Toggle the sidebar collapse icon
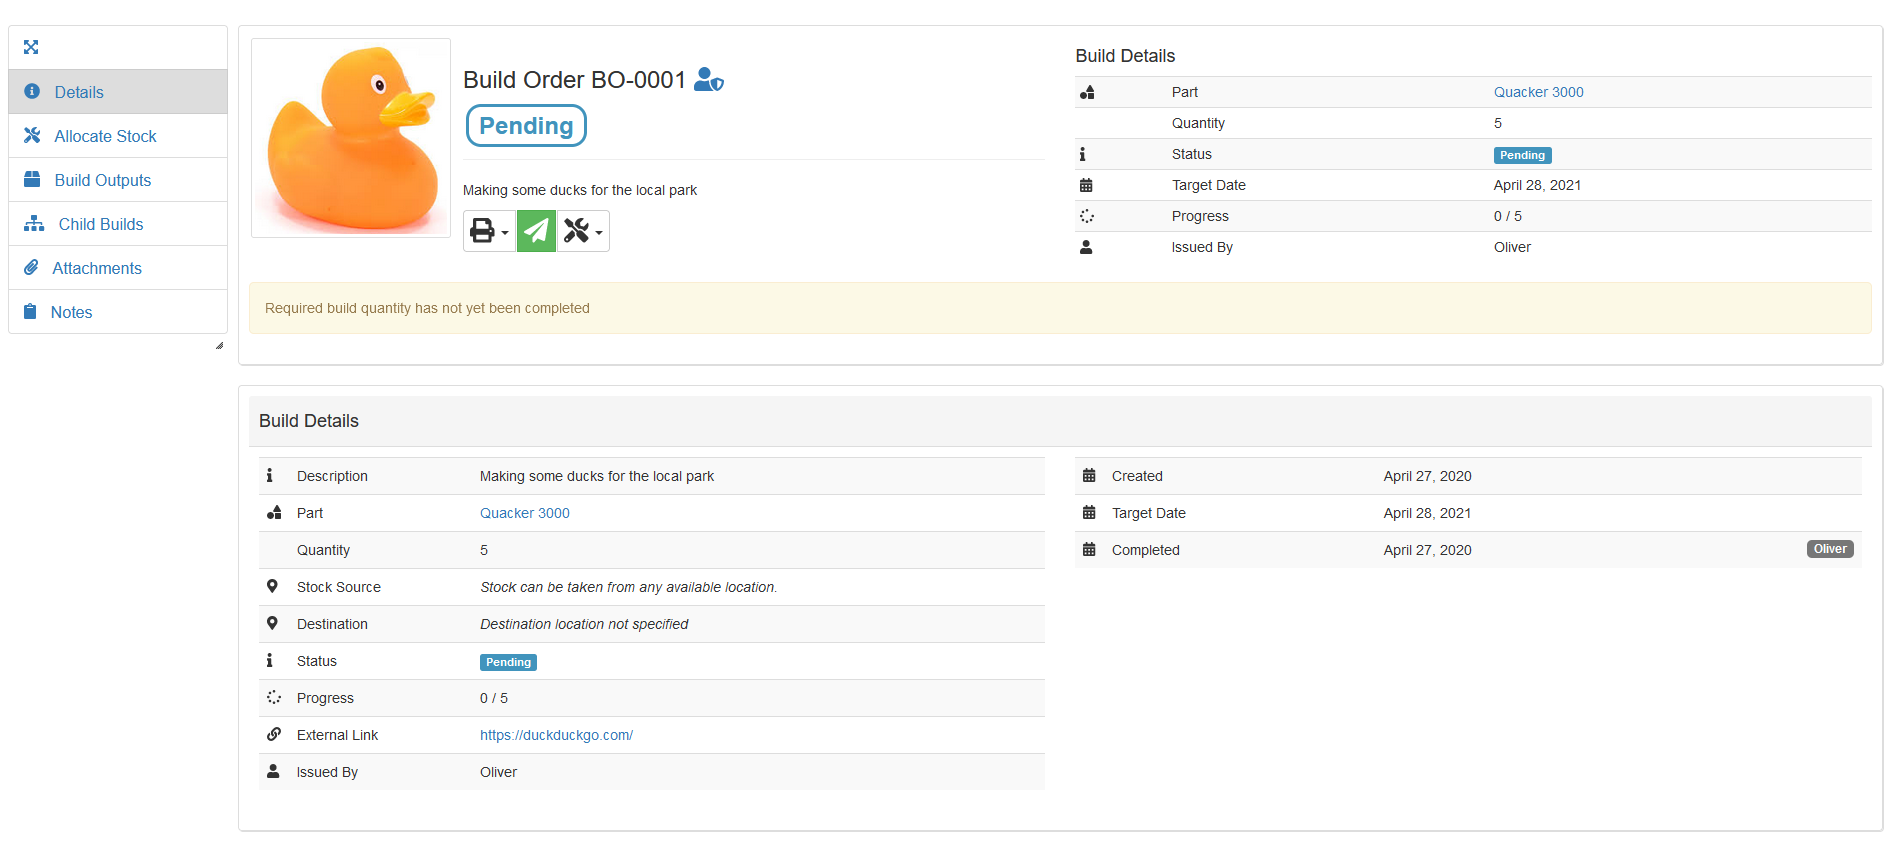The height and width of the screenshot is (855, 1899). click(x=31, y=47)
